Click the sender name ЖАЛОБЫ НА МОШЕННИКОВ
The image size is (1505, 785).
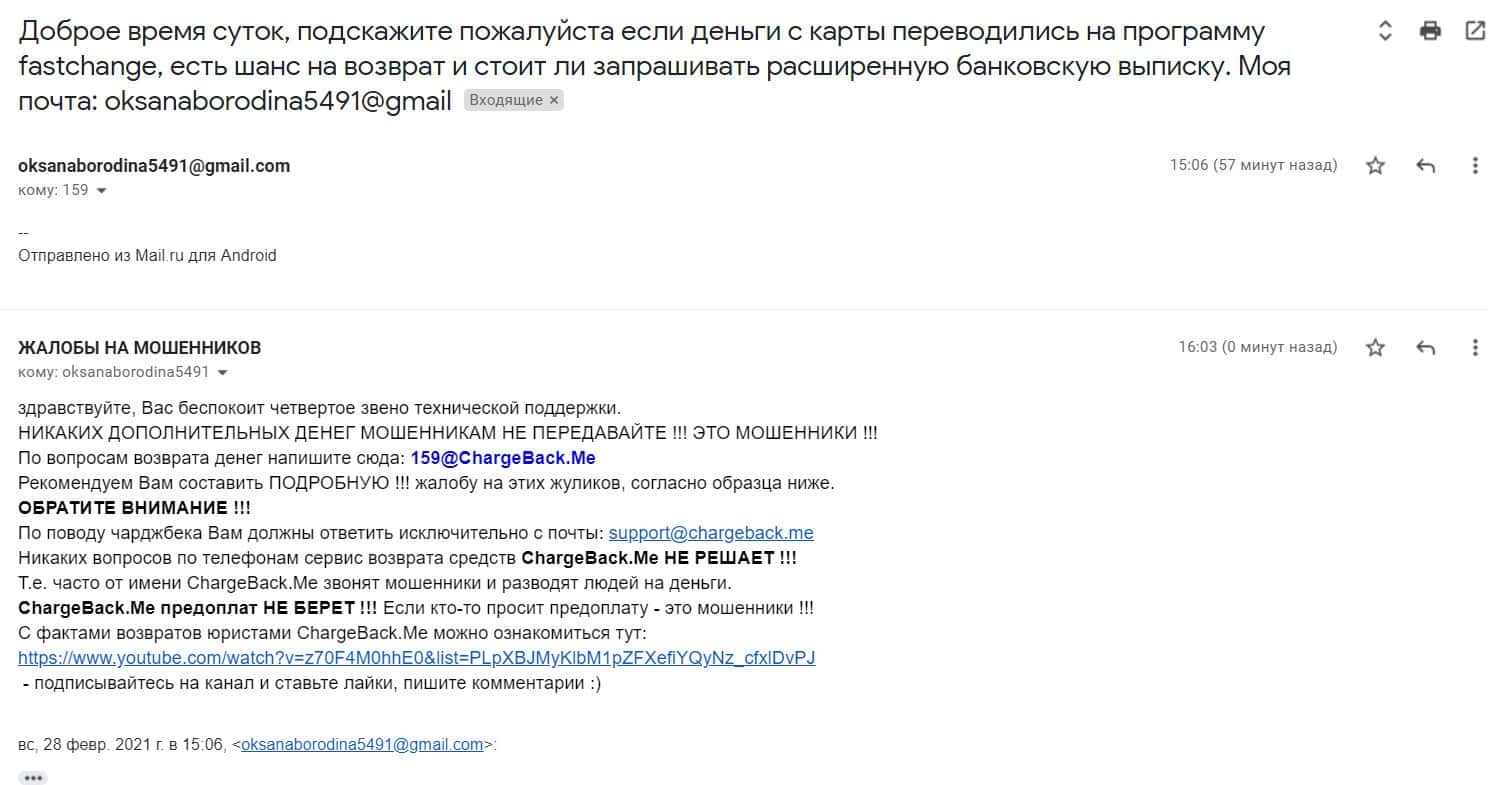point(140,348)
